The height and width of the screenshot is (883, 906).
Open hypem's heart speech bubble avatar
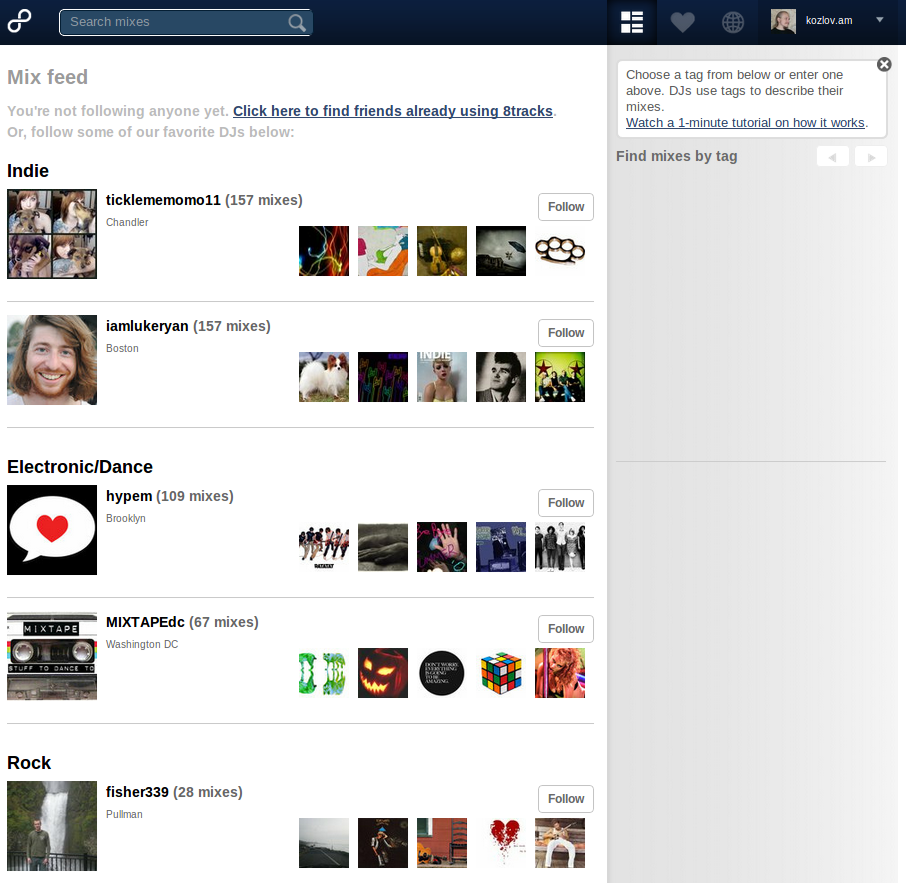[x=52, y=530]
